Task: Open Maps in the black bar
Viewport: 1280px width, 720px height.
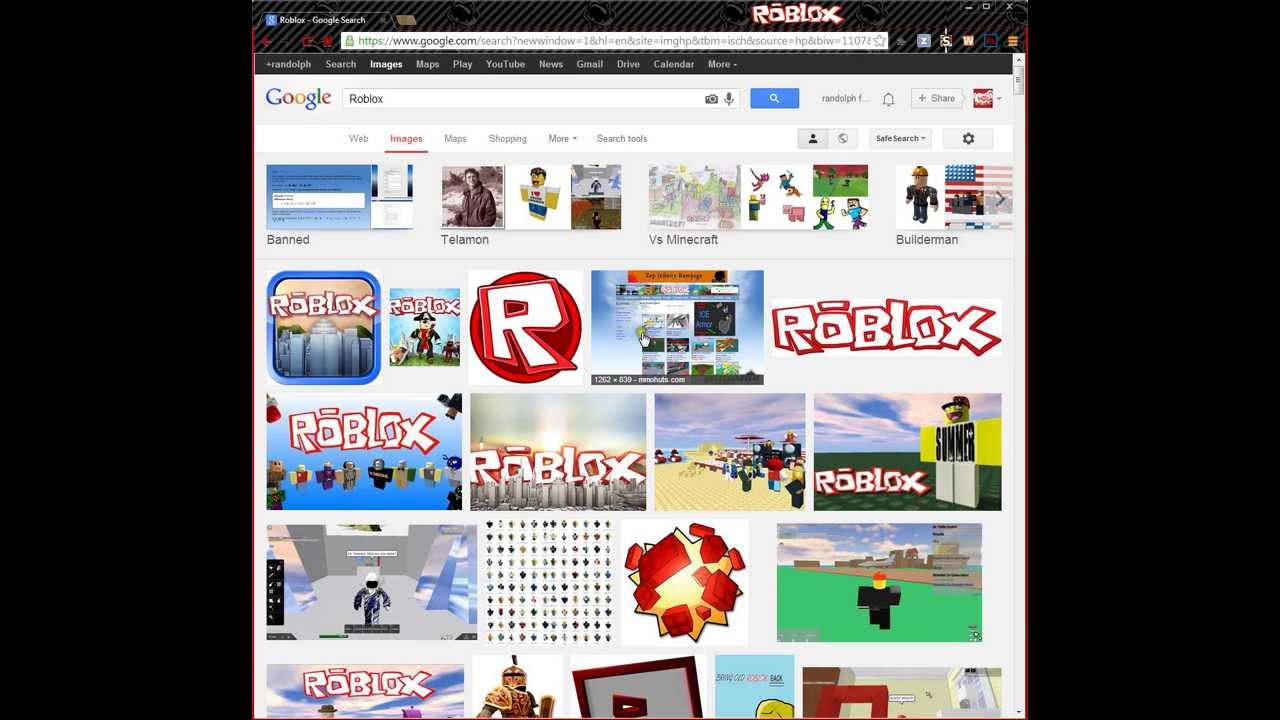Action: click(x=428, y=64)
